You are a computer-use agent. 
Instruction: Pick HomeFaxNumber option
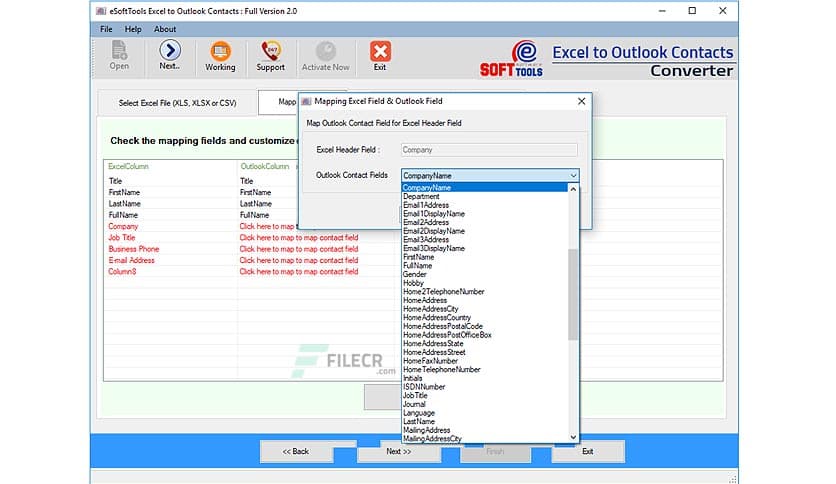coord(484,361)
